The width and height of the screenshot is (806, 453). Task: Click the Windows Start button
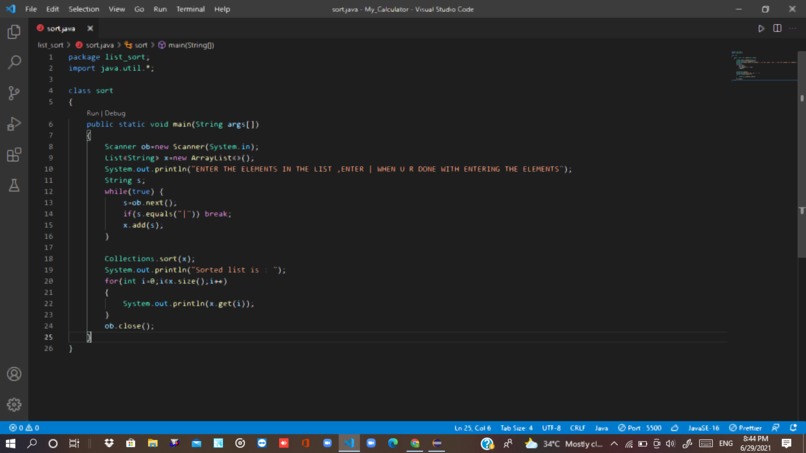point(10,443)
